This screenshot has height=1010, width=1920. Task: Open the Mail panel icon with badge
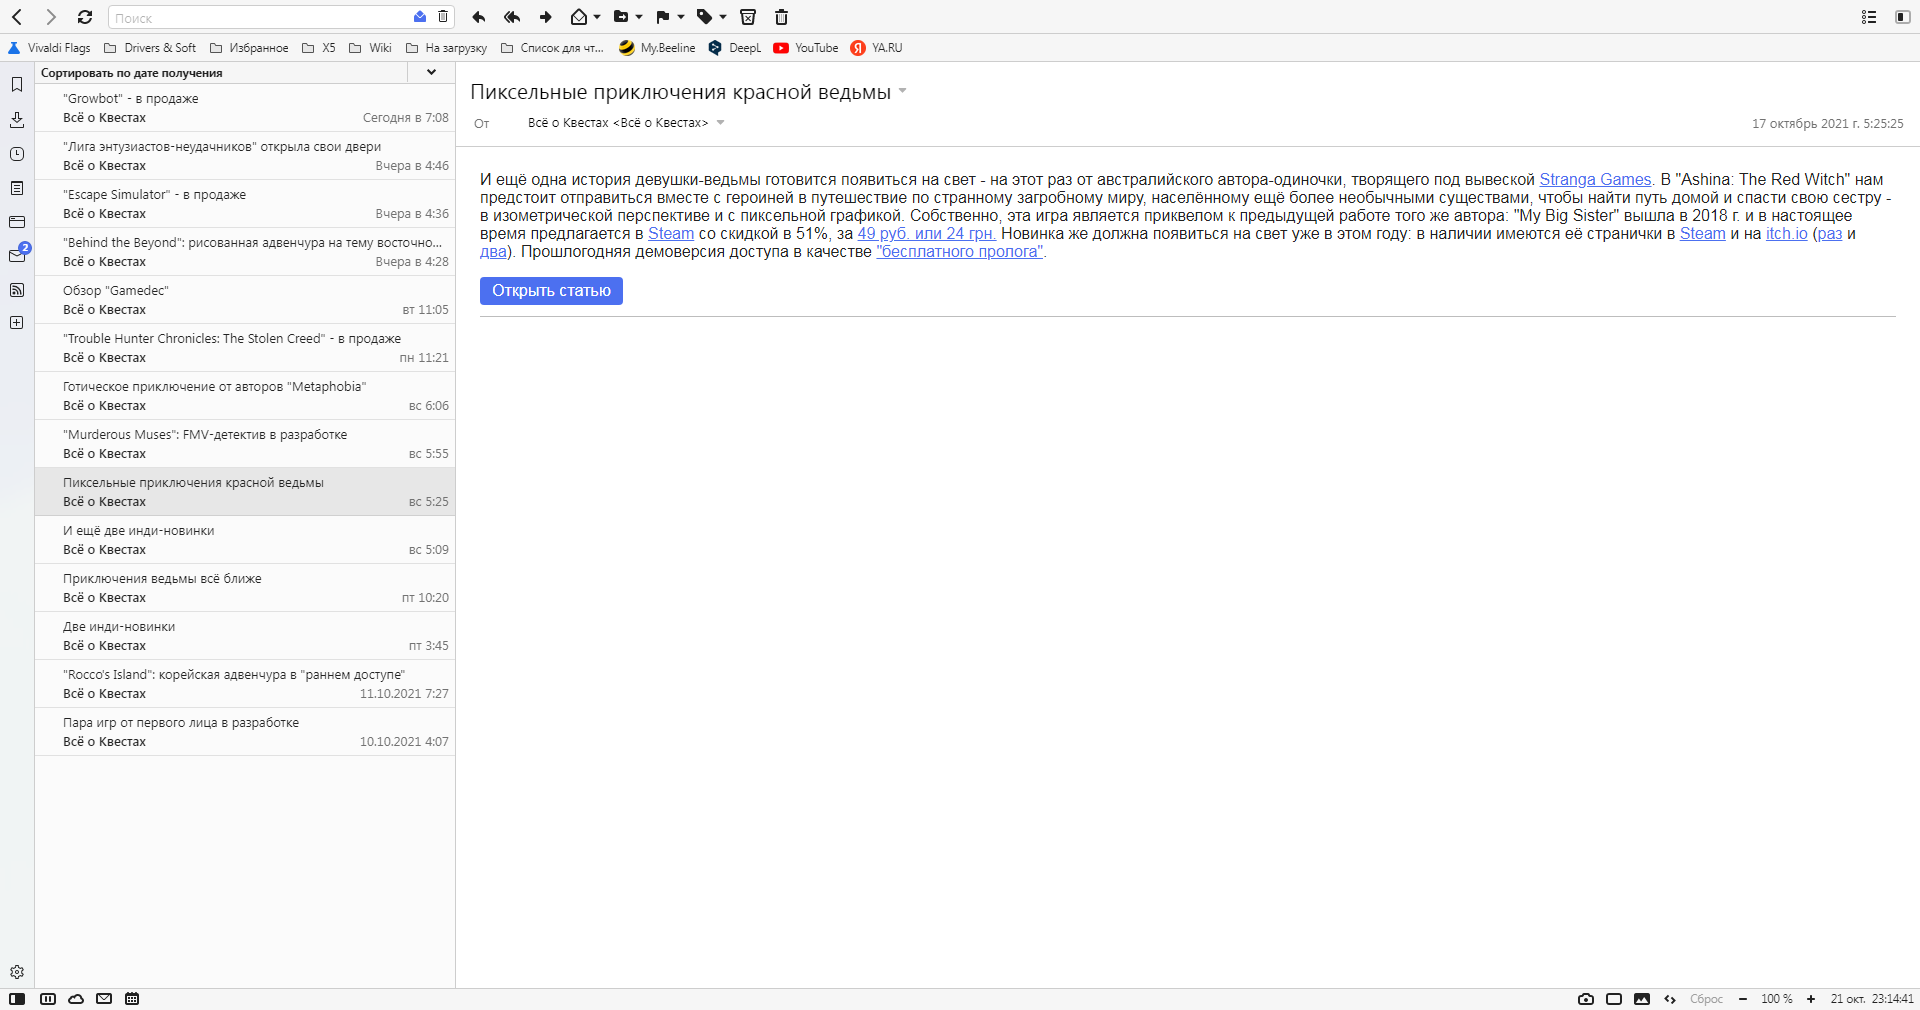pos(17,255)
